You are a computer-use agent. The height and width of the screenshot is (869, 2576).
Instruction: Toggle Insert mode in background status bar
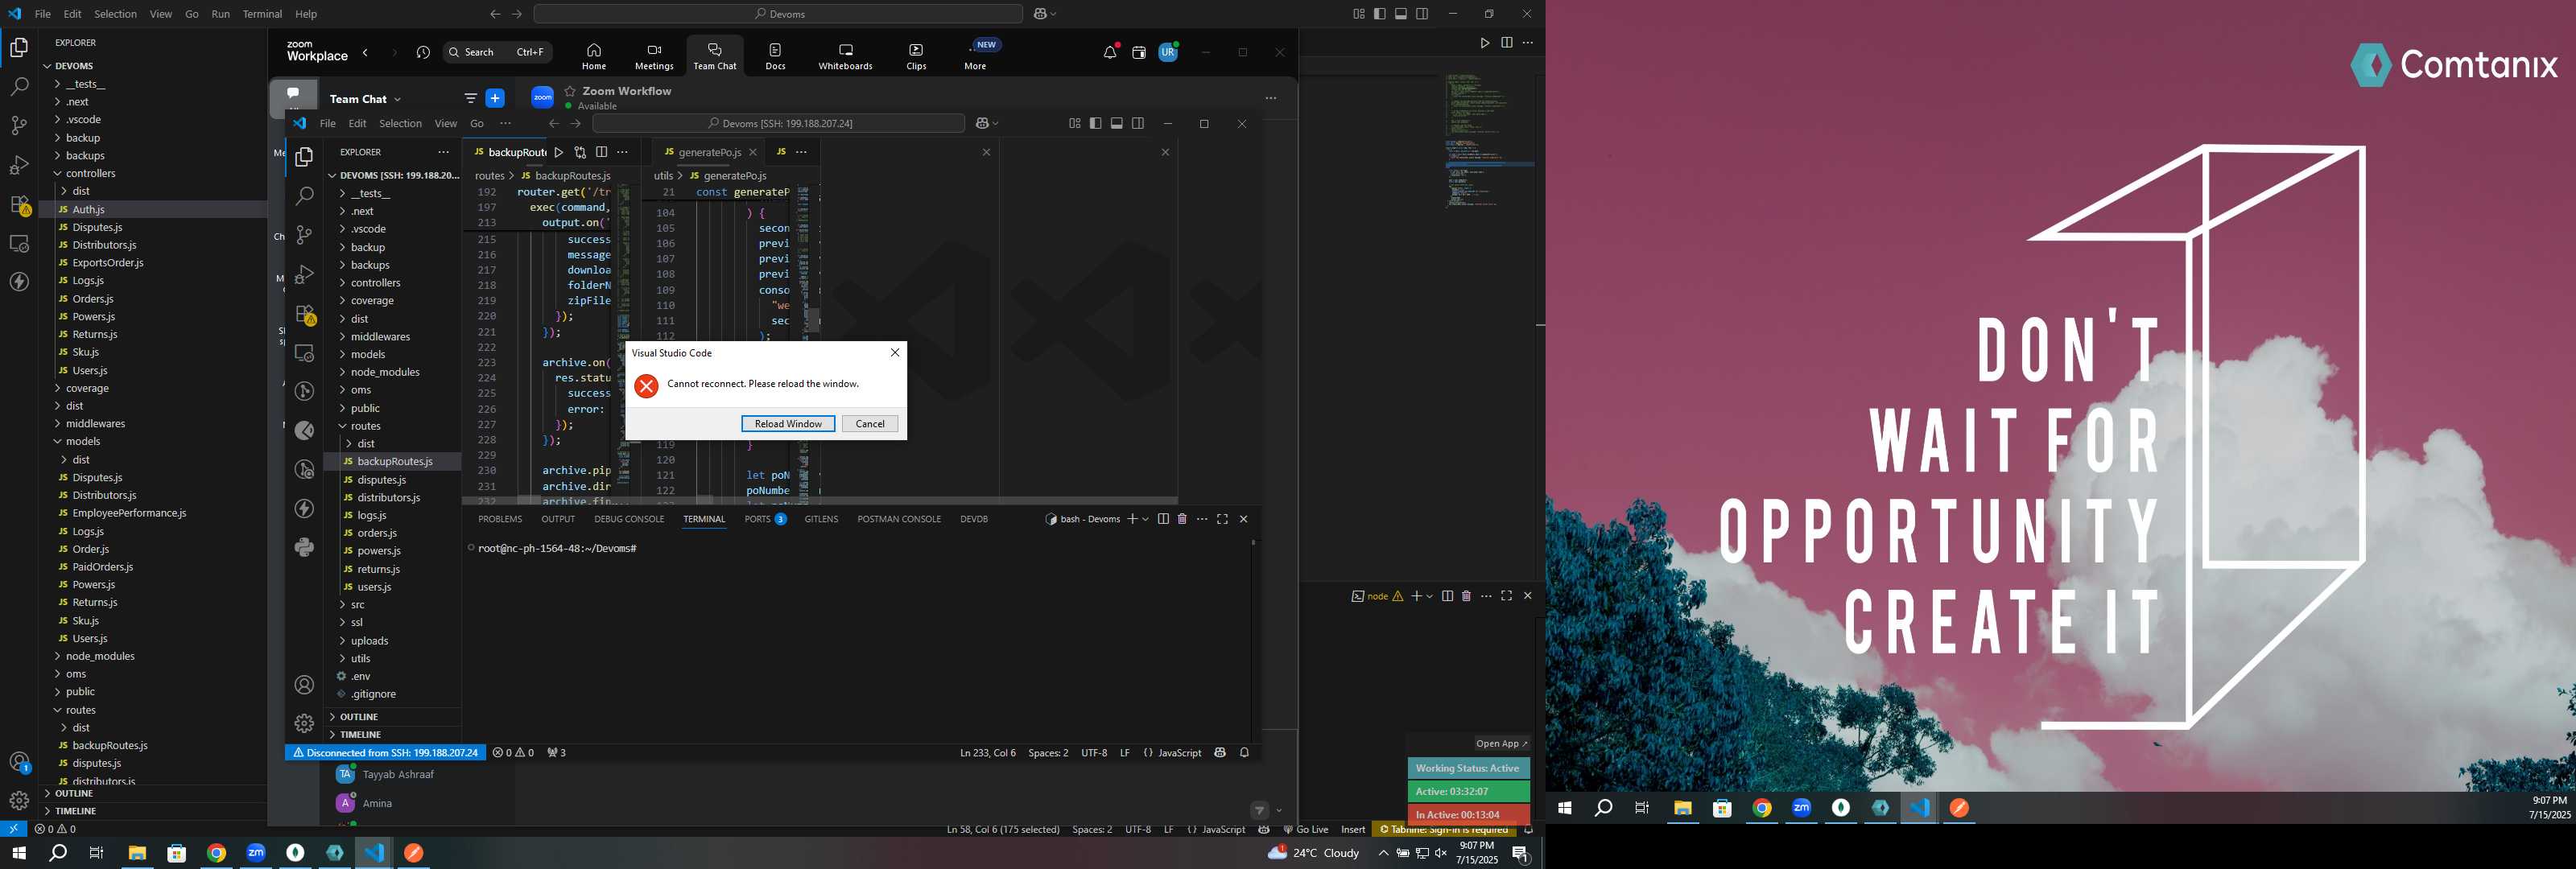point(1353,829)
